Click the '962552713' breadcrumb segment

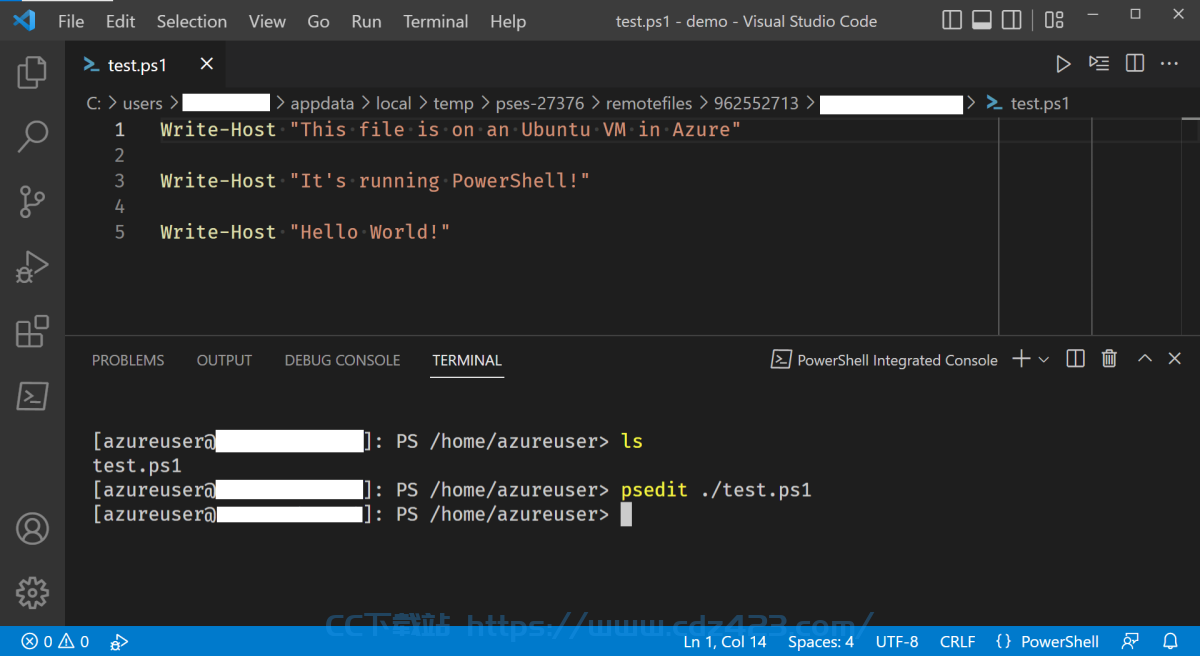(x=756, y=103)
